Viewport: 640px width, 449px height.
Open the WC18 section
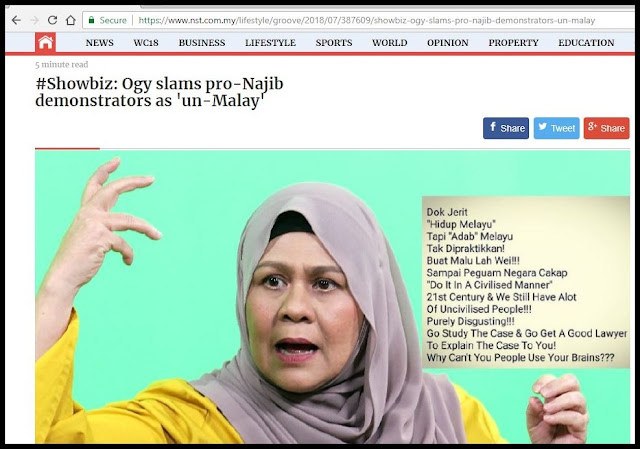pos(146,43)
